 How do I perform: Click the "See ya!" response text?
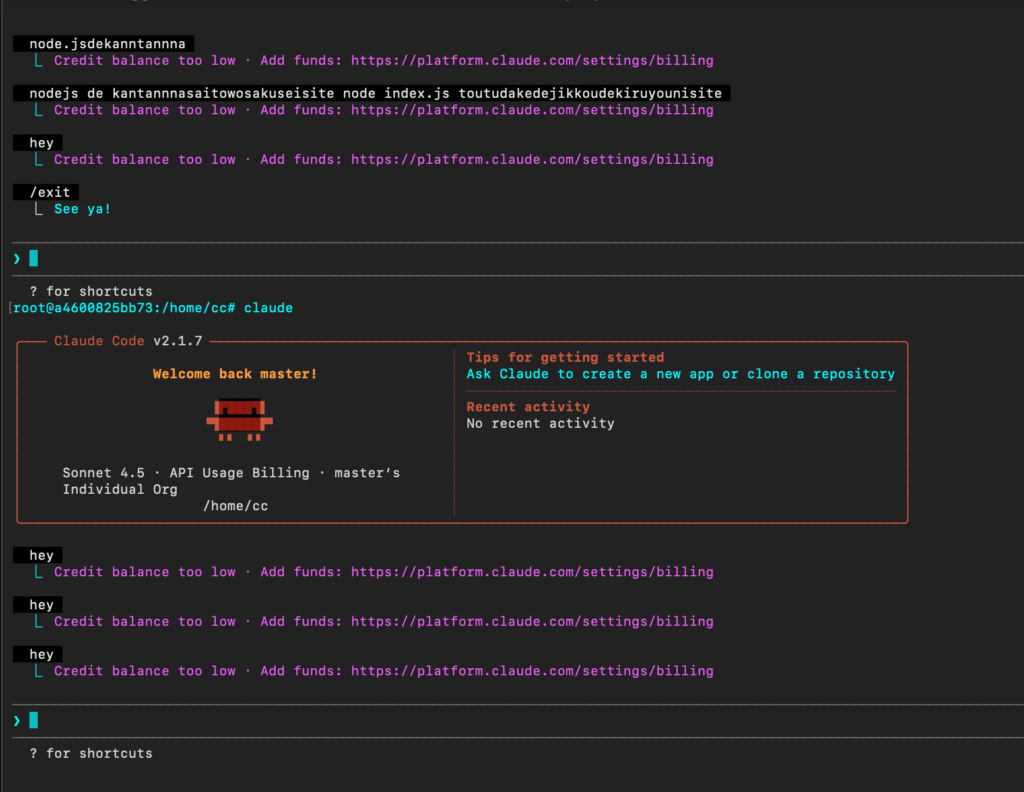[83, 209]
